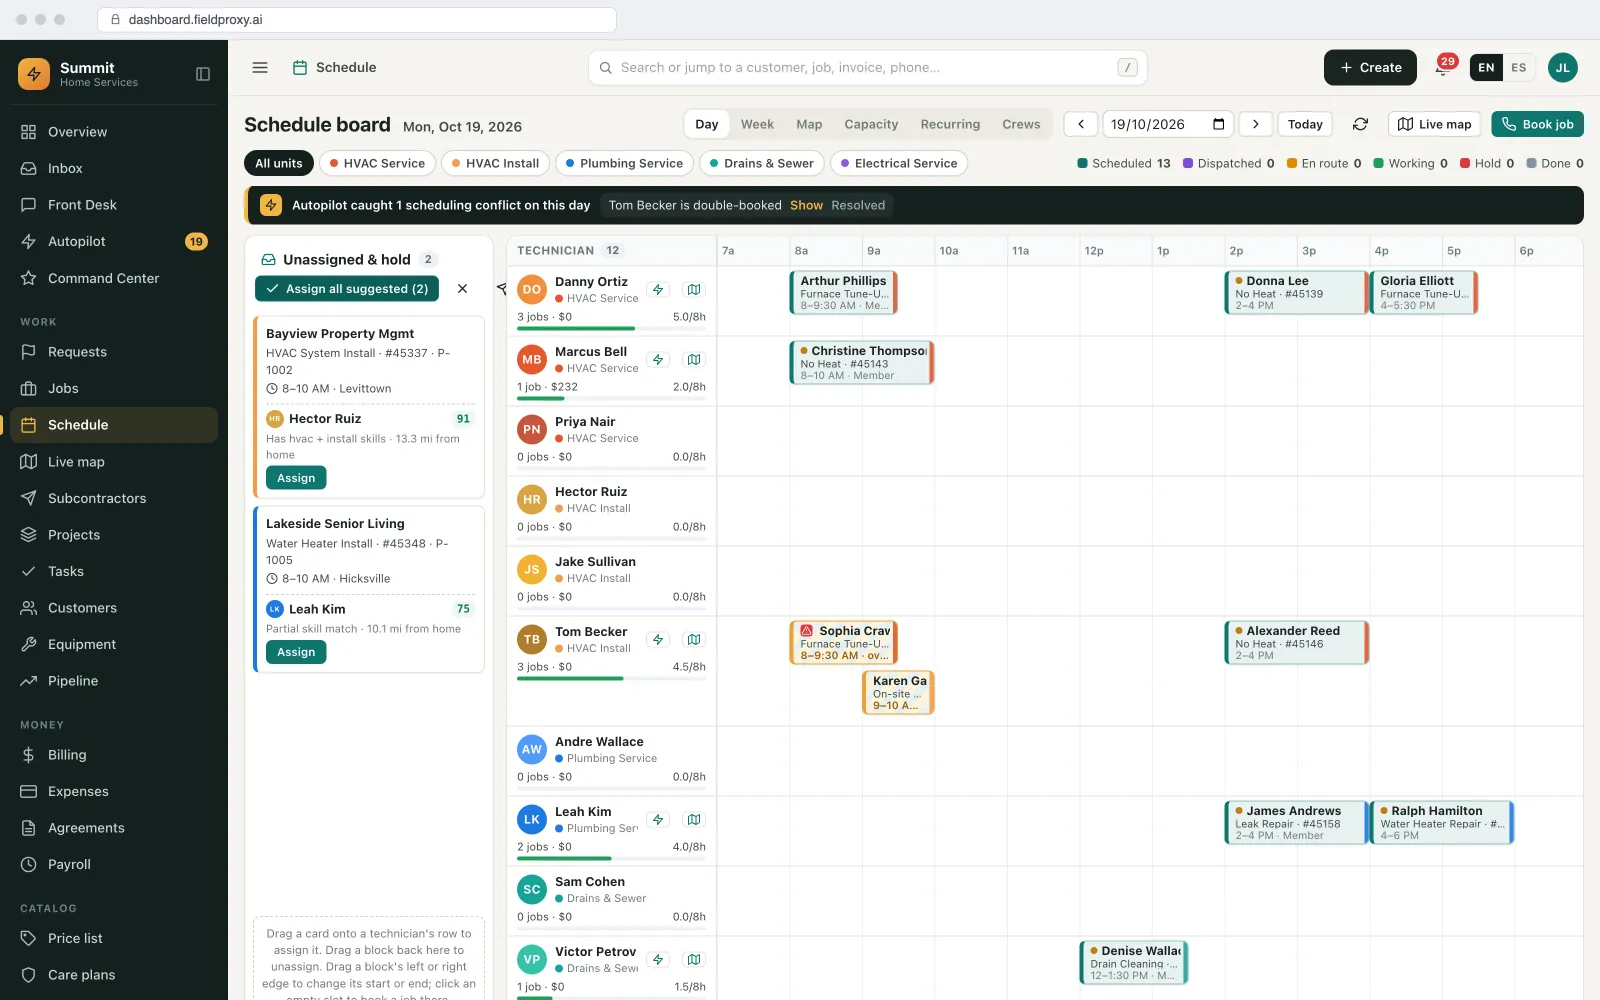Open the Live map button
Viewport: 1600px width, 1000px height.
(1435, 124)
